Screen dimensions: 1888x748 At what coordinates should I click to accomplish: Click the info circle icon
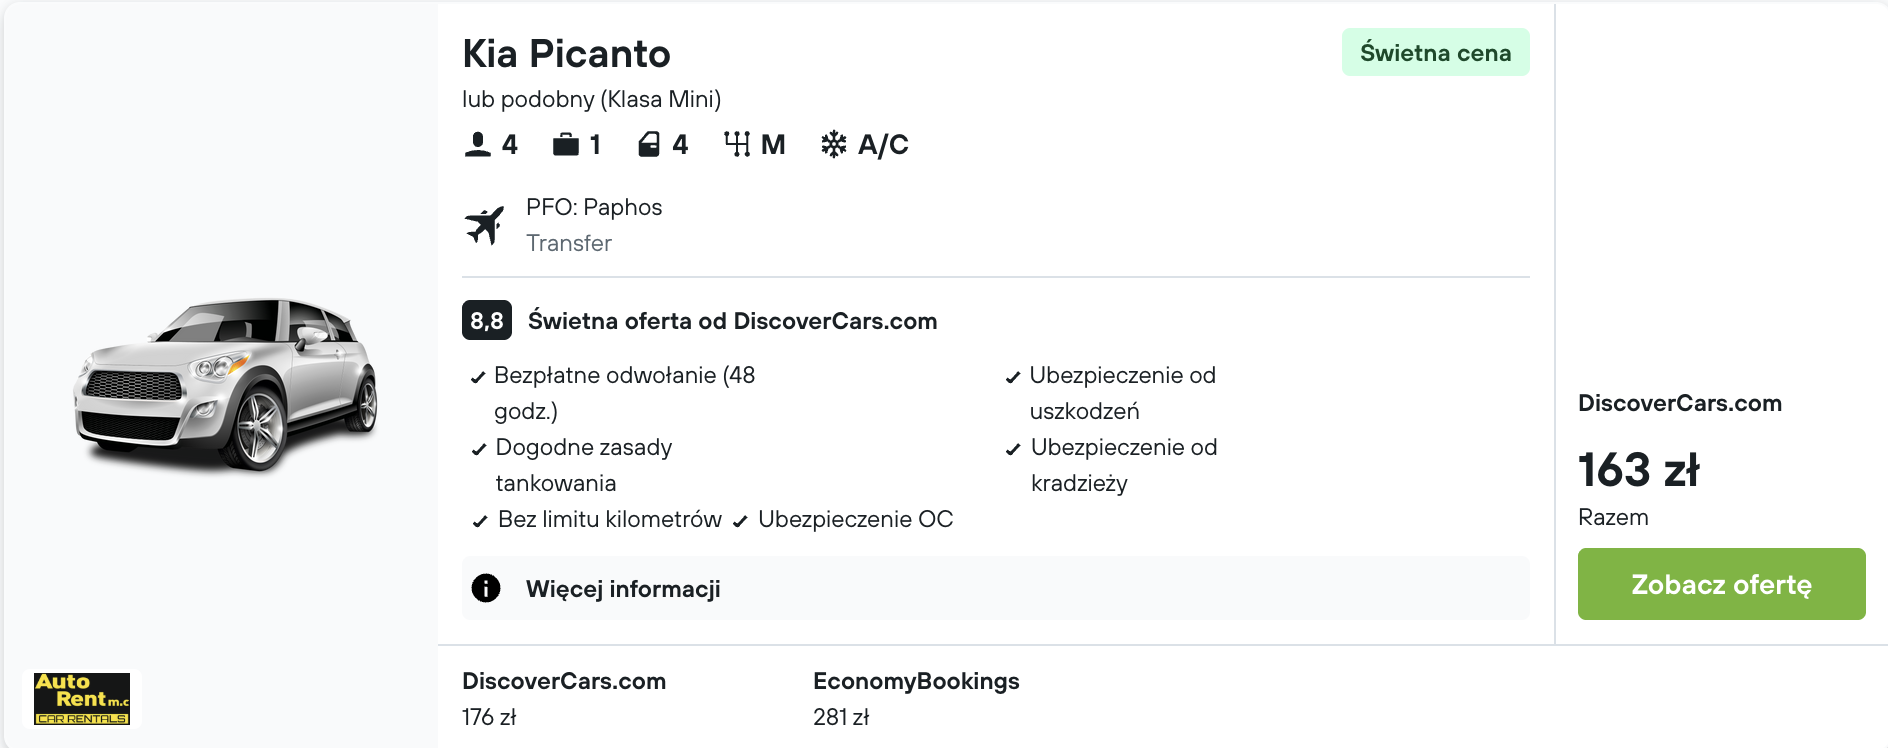coord(486,588)
